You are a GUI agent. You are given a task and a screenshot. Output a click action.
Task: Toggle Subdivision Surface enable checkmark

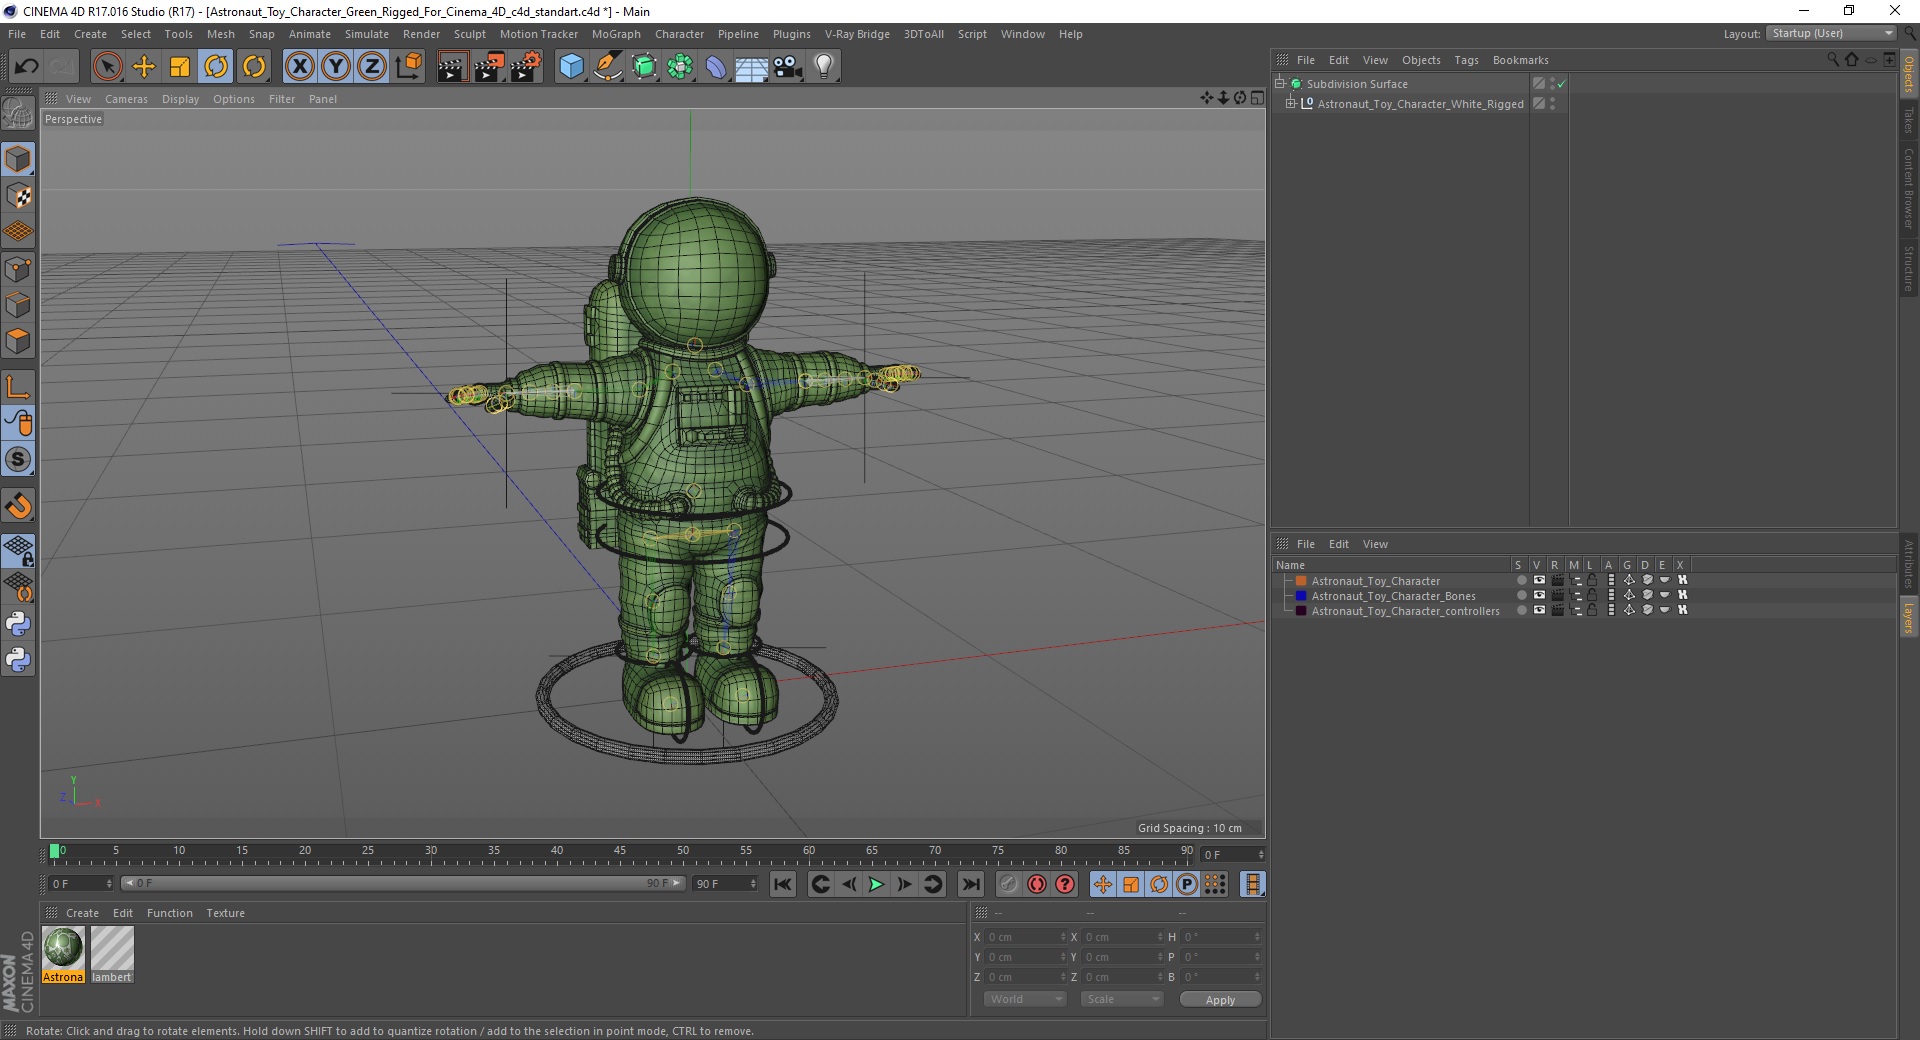(x=1561, y=84)
